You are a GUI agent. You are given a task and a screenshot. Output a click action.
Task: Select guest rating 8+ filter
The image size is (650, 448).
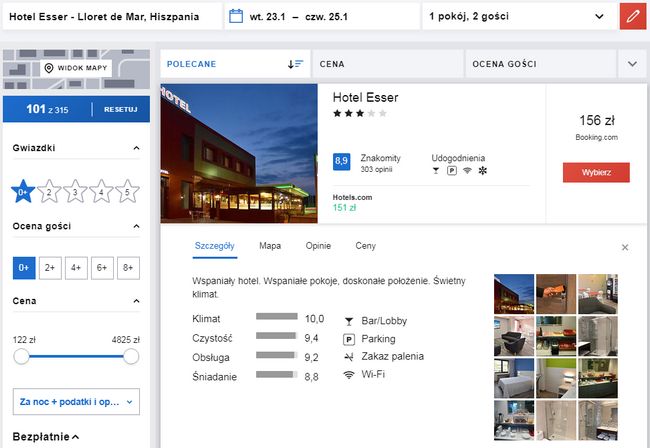tap(129, 268)
